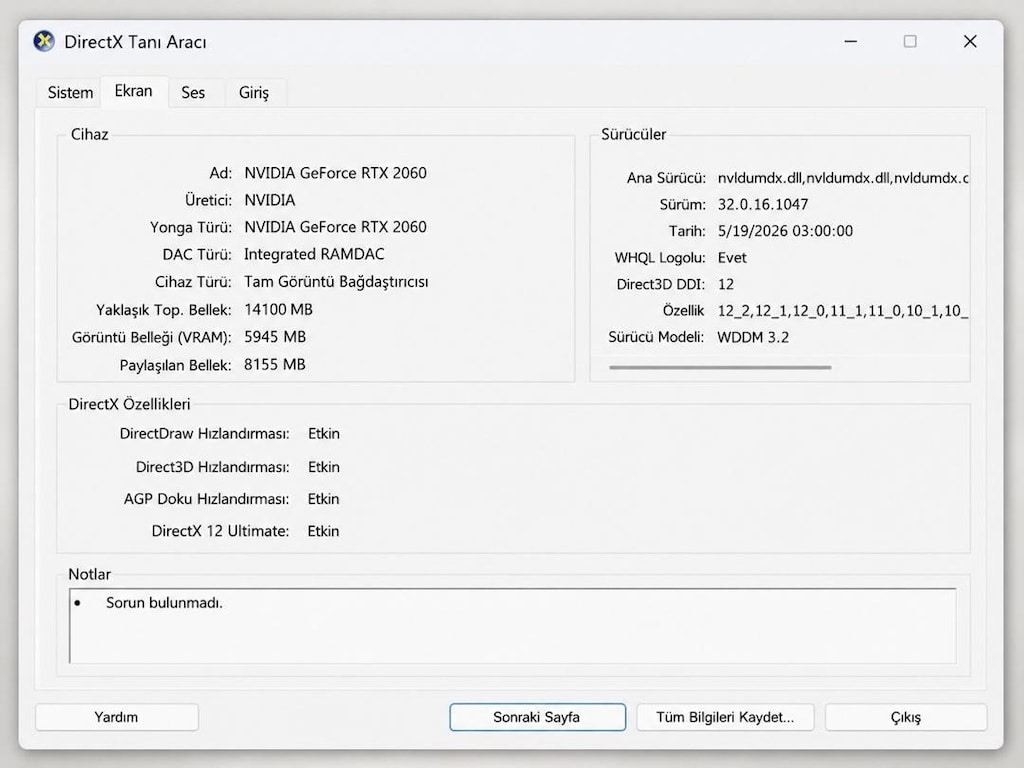Select the Ad value NVIDIA GeForce RTX 2060

pyautogui.click(x=336, y=173)
